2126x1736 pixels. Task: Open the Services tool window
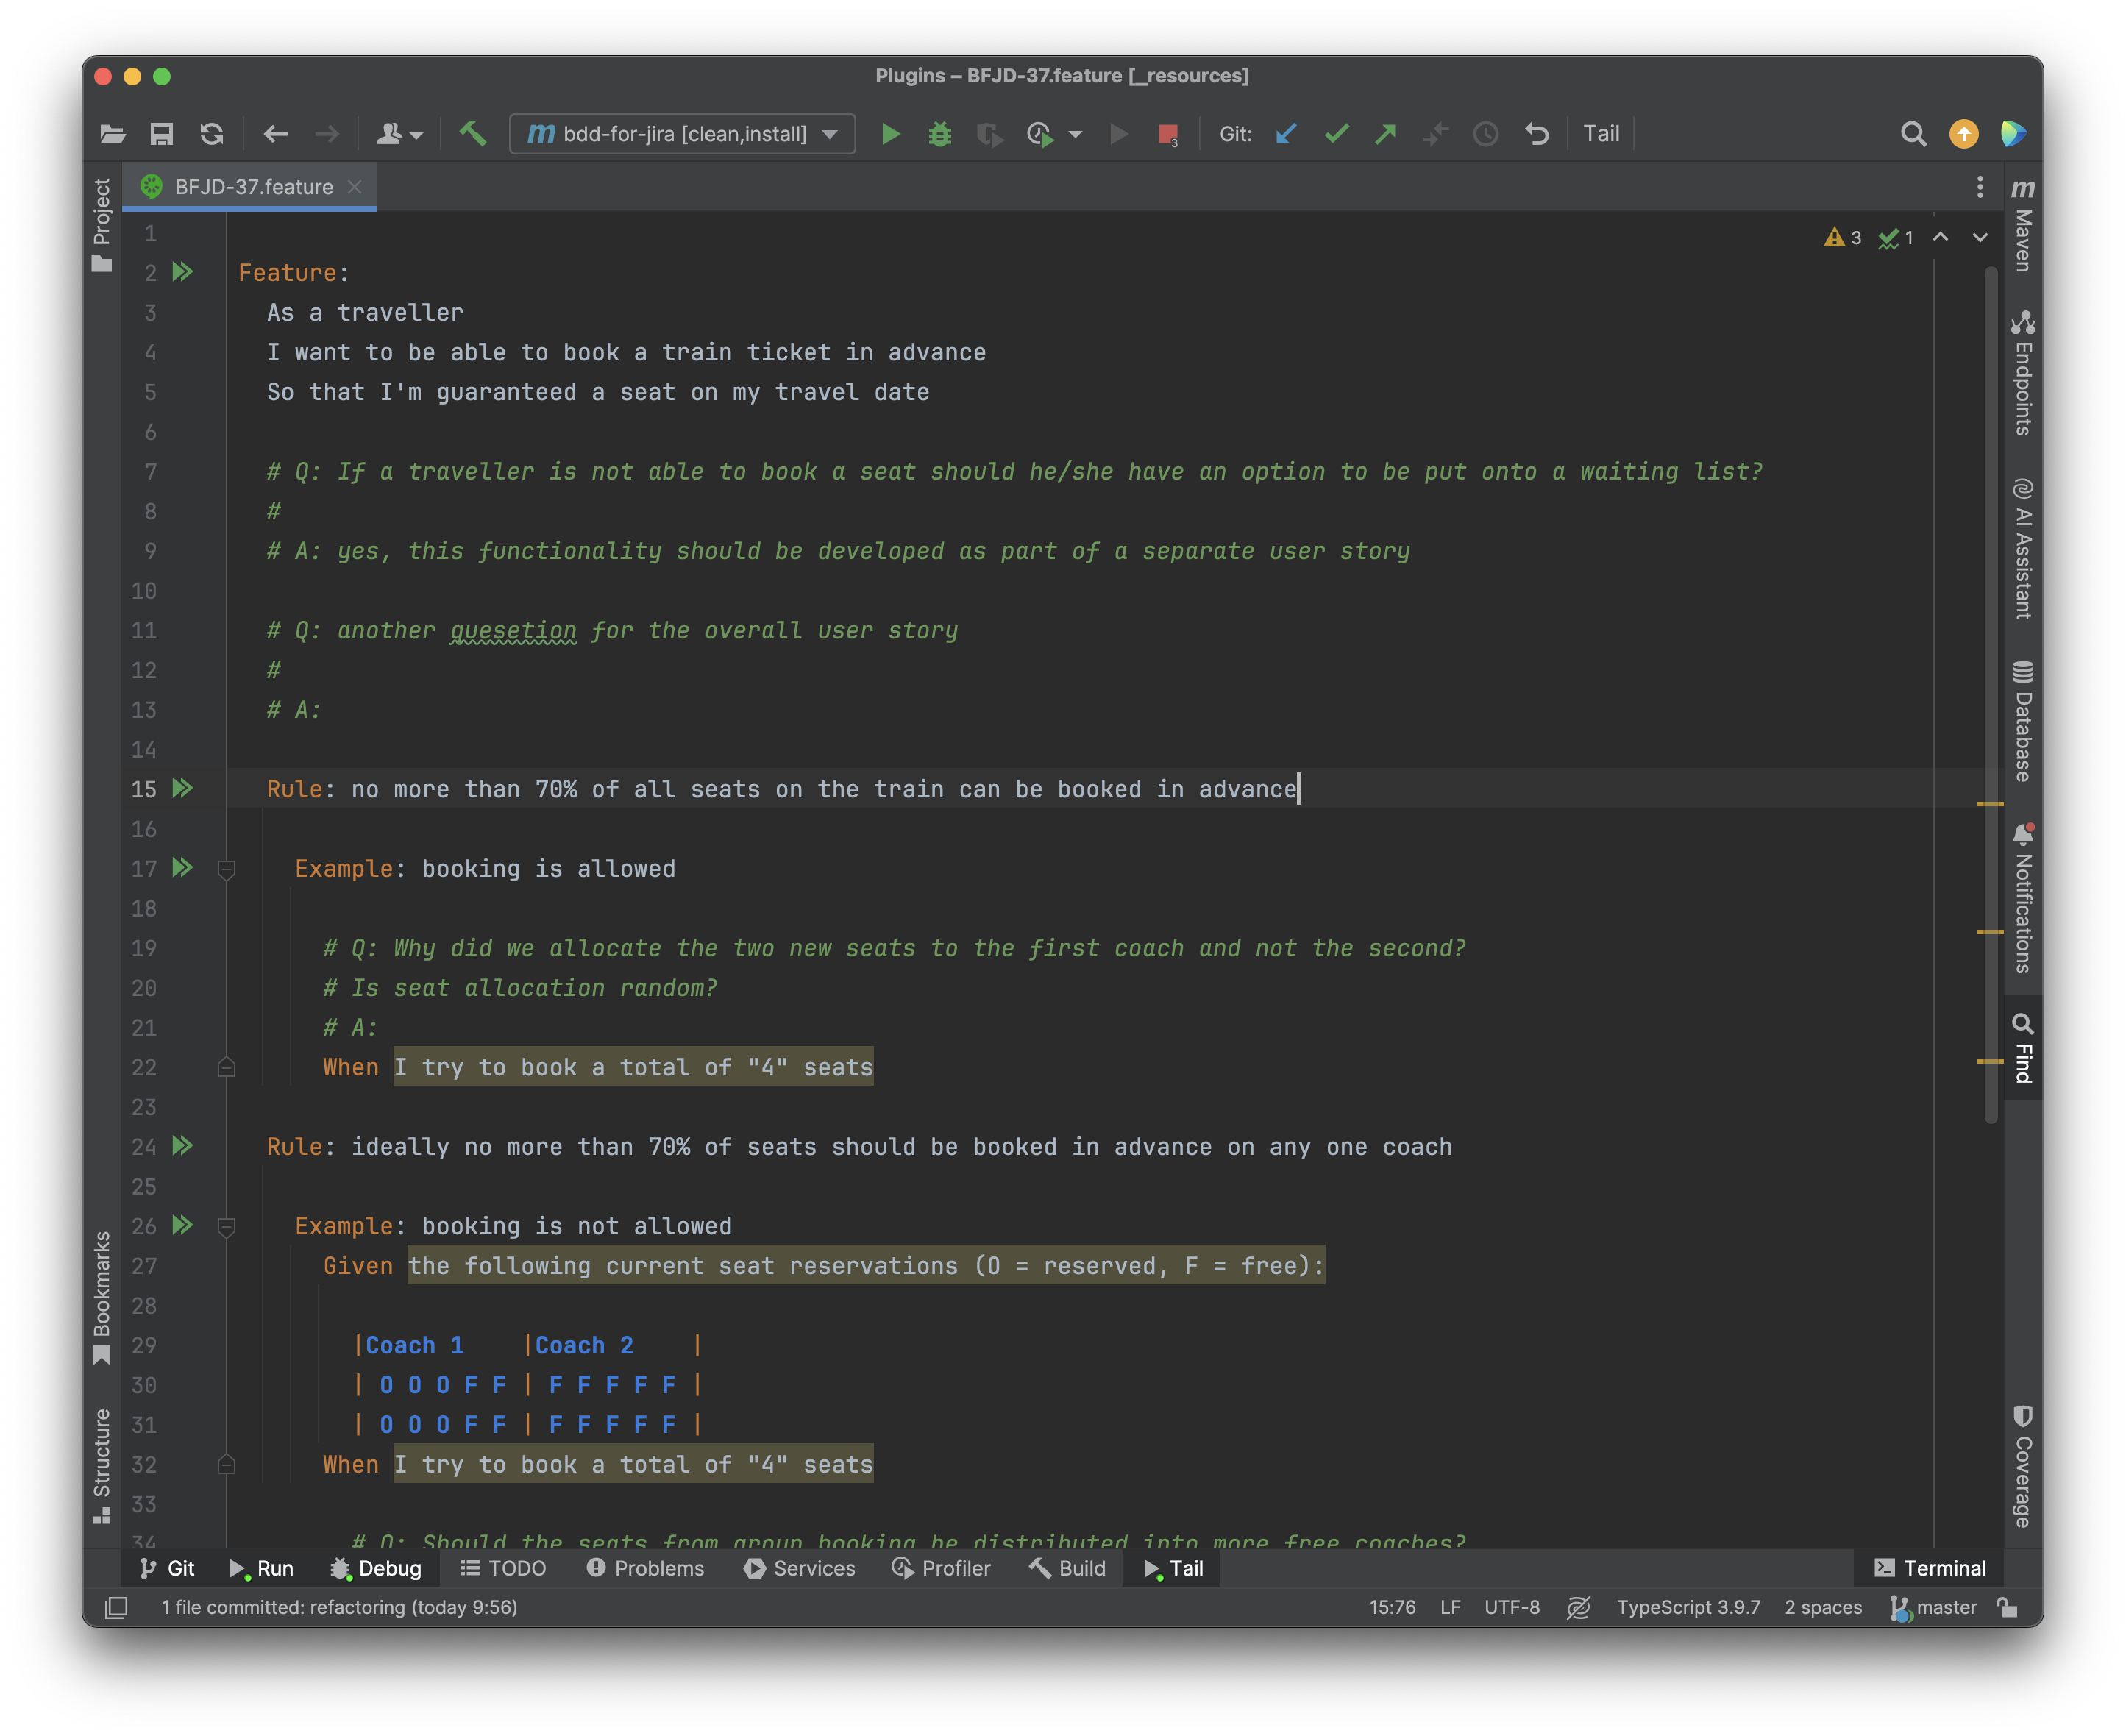point(800,1568)
